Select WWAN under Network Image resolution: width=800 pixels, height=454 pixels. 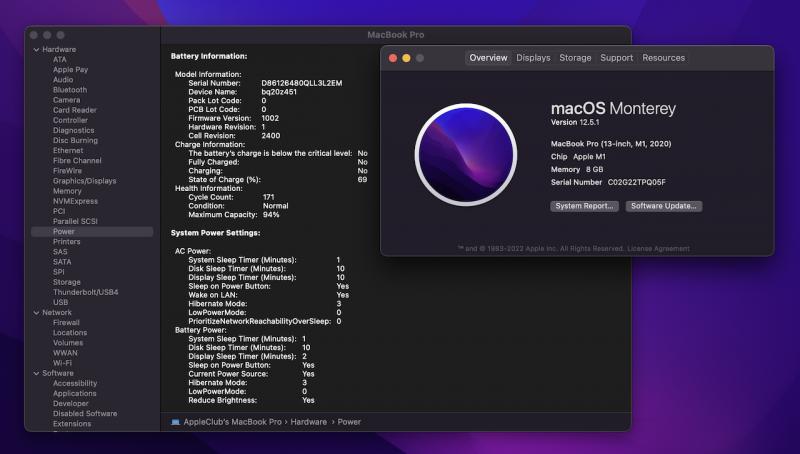[65, 353]
